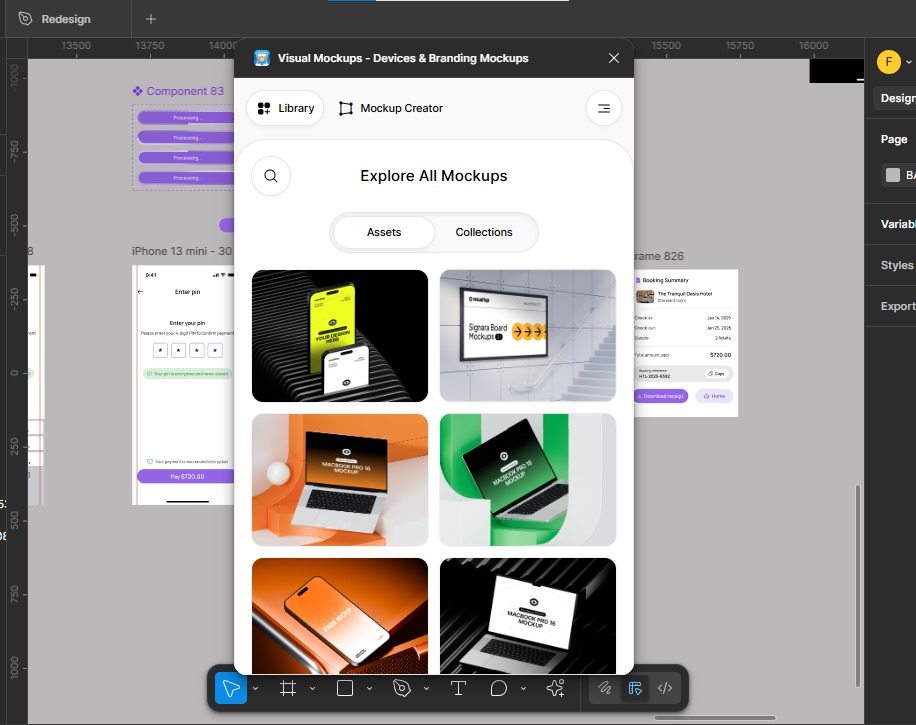Expand the avatar dropdown chevron
Viewport: 916px width, 725px height.
908,62
